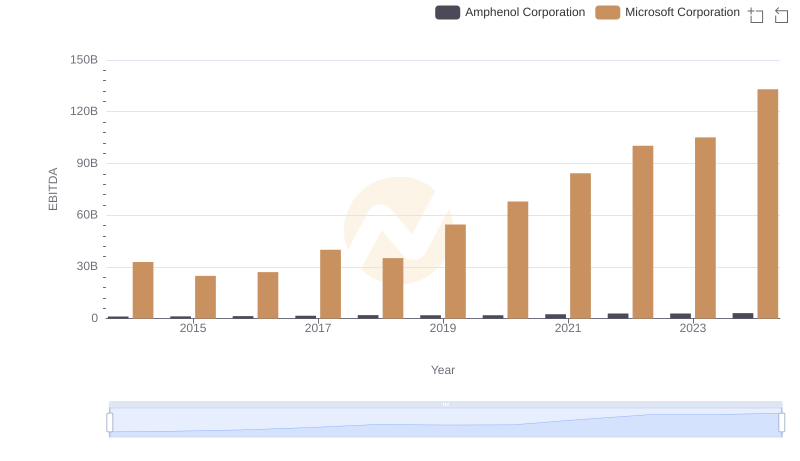Click the area zoom tool icon
This screenshot has width=800, height=461.
tap(756, 15)
